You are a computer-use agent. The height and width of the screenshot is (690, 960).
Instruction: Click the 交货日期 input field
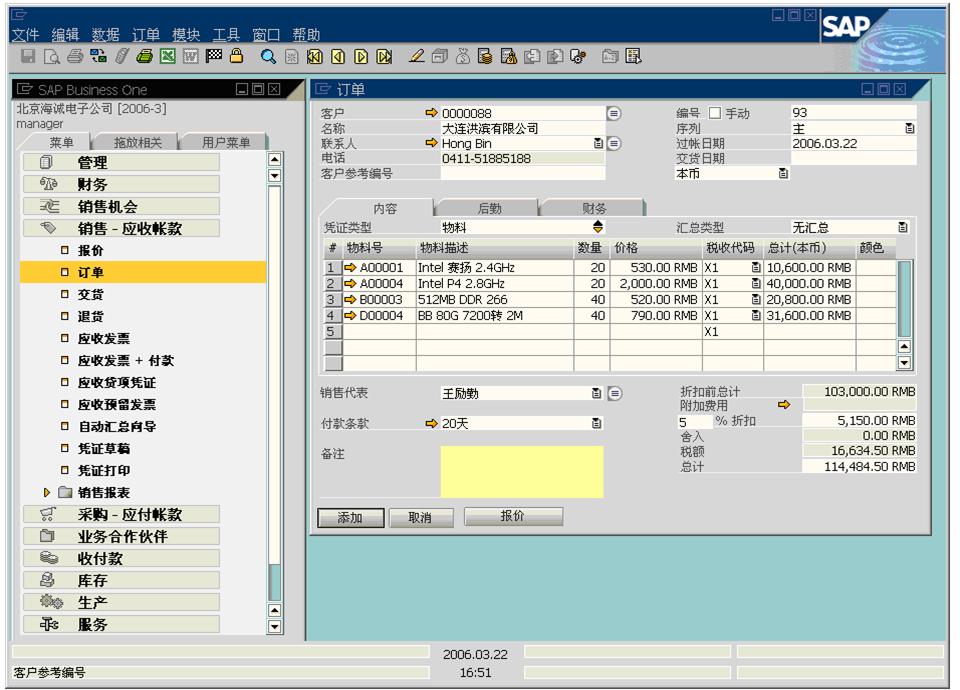[853, 158]
